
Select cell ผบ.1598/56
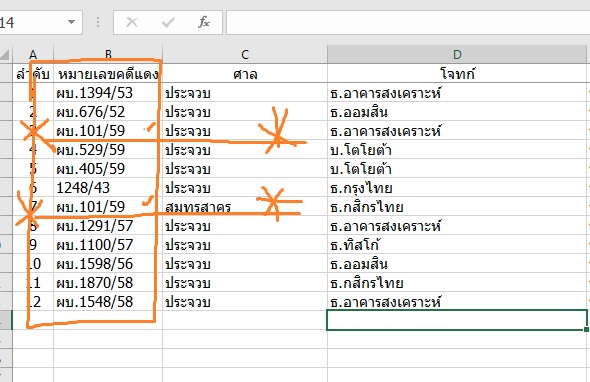(108, 263)
